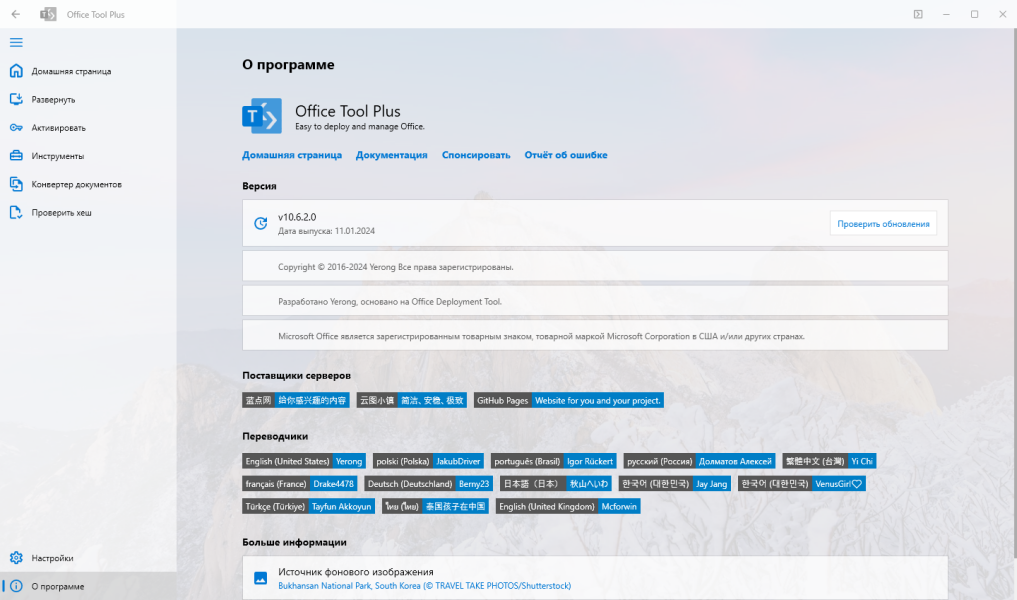Click Проверить обновления button
This screenshot has height=600, width=1017.
(883, 224)
